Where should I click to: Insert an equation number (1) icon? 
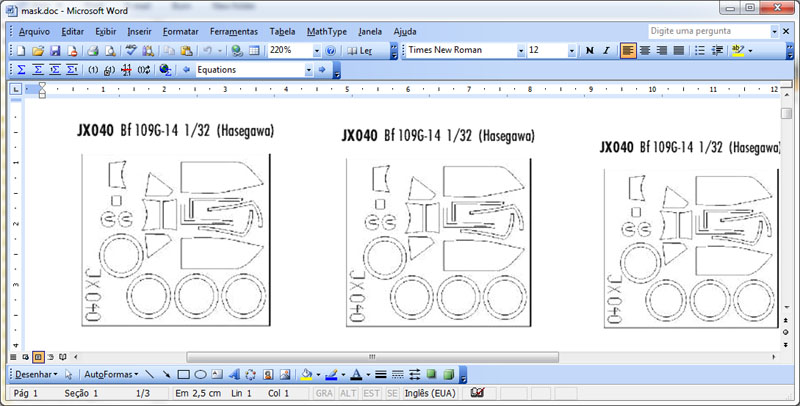click(93, 70)
